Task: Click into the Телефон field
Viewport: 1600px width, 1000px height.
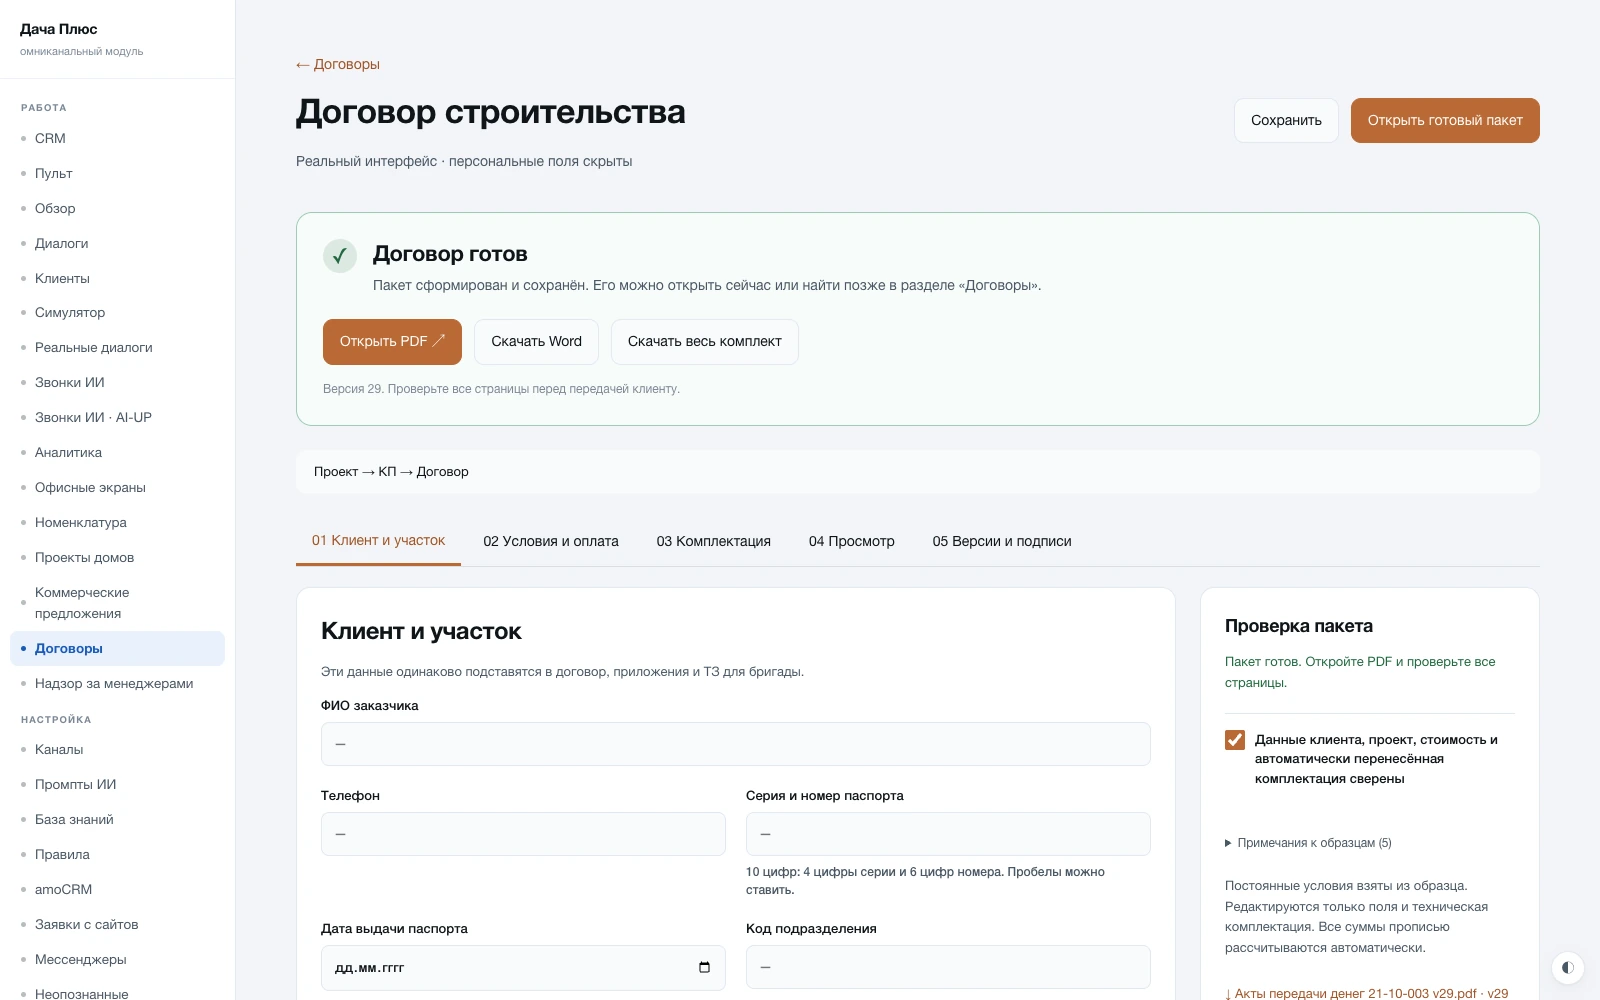Action: point(523,834)
